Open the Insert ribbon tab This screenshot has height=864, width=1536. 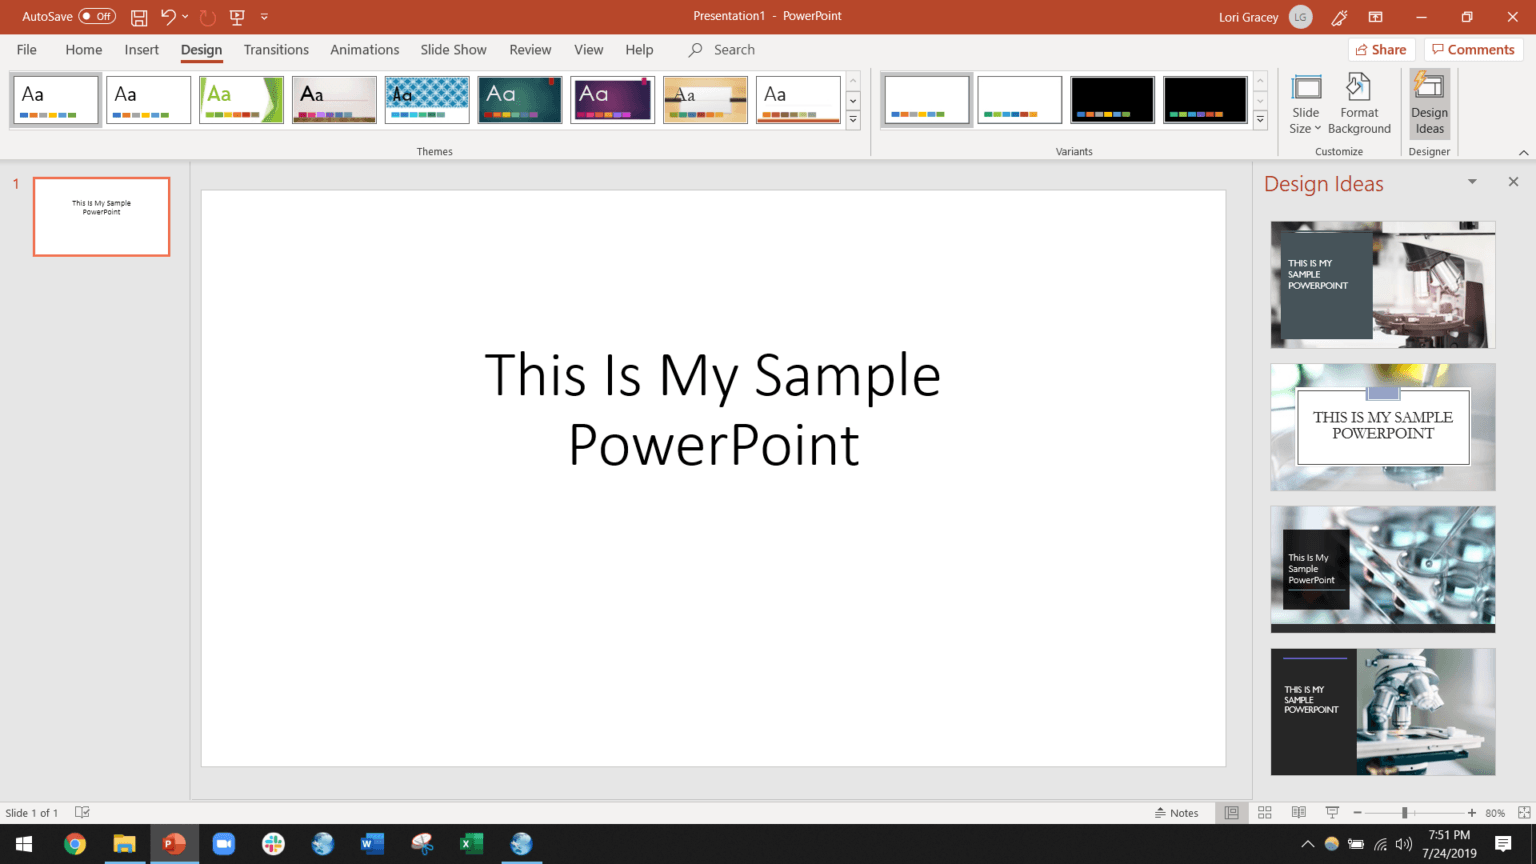(x=141, y=49)
